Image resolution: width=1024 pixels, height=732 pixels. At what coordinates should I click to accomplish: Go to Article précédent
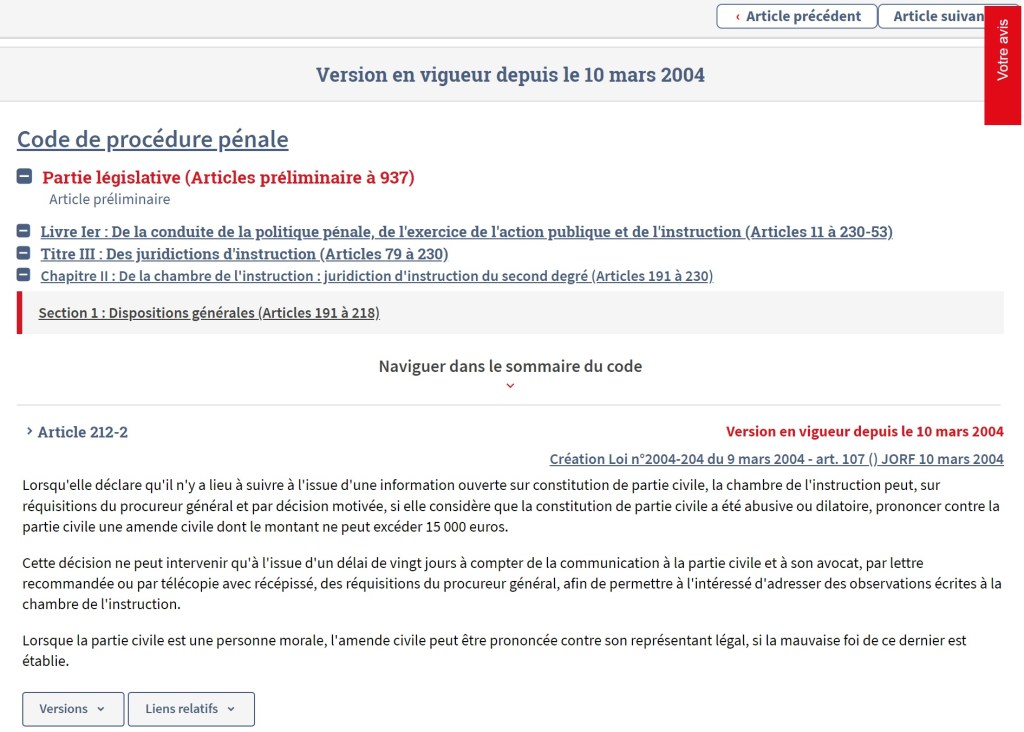[x=796, y=16]
